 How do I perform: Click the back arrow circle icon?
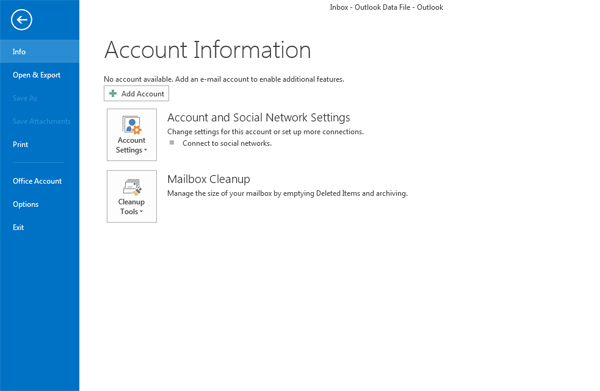pyautogui.click(x=21, y=20)
